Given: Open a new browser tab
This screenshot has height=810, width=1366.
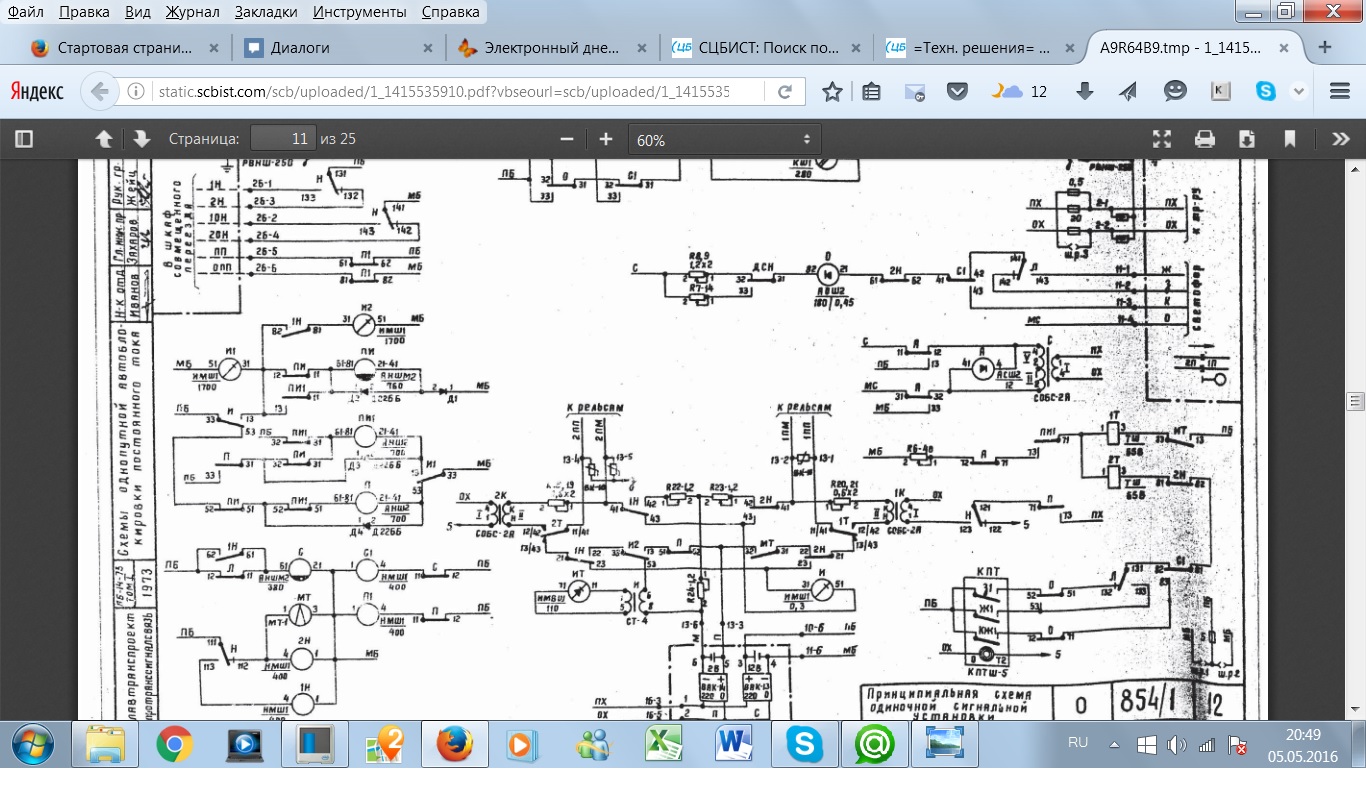Looking at the screenshot, I should pyautogui.click(x=1325, y=47).
